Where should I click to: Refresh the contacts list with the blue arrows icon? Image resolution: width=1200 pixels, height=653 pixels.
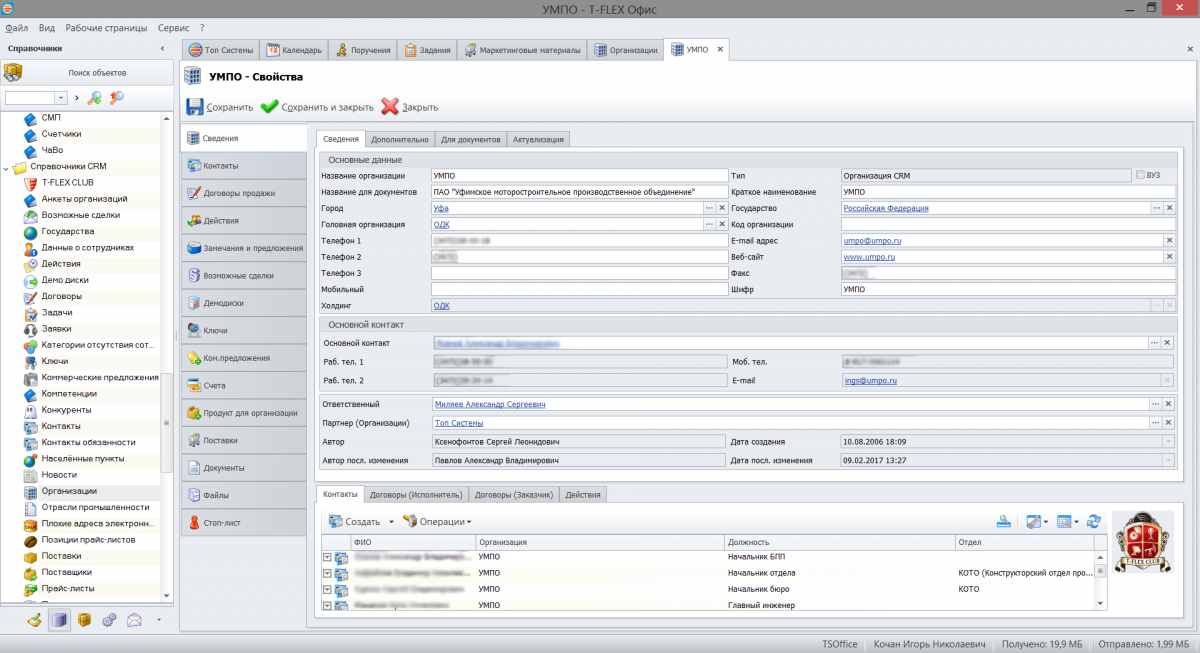tap(1094, 521)
